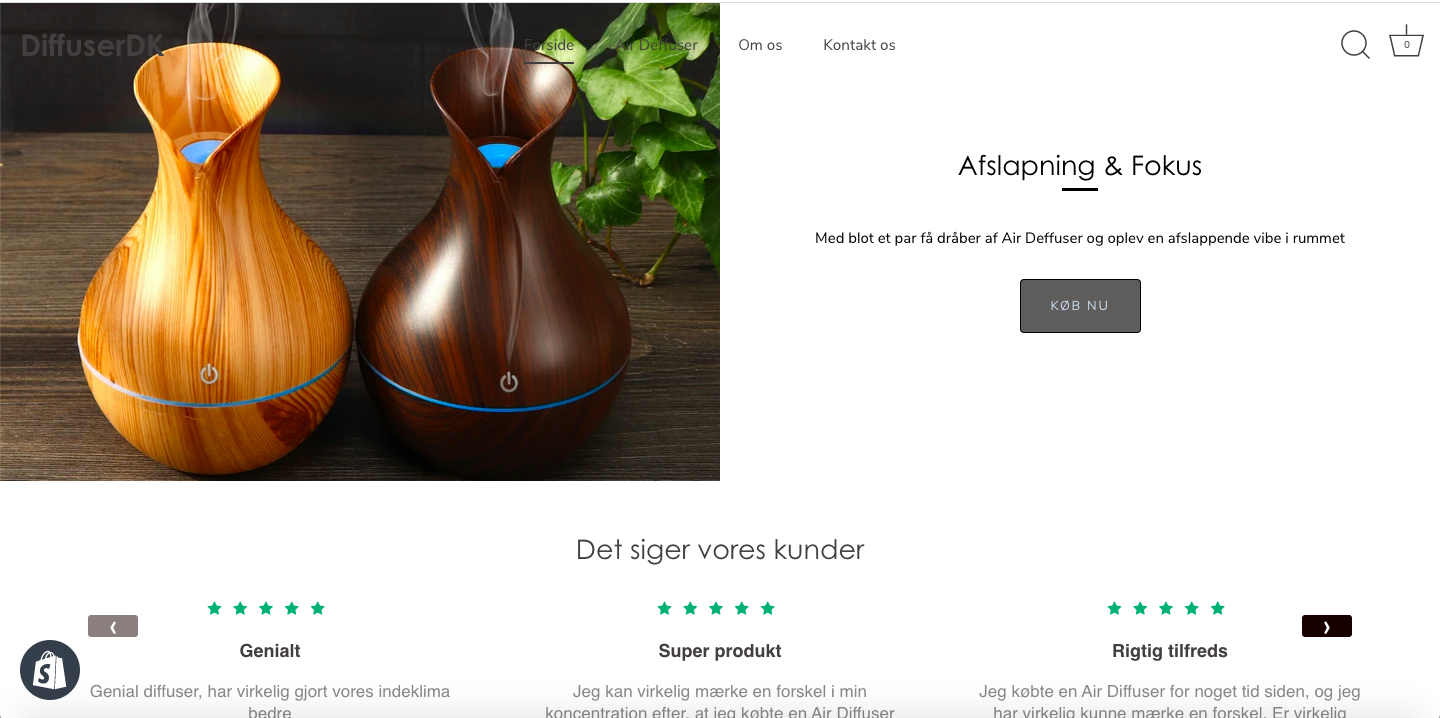
Task: Click the Afslapning & Fokus heading
Action: pos(1080,166)
